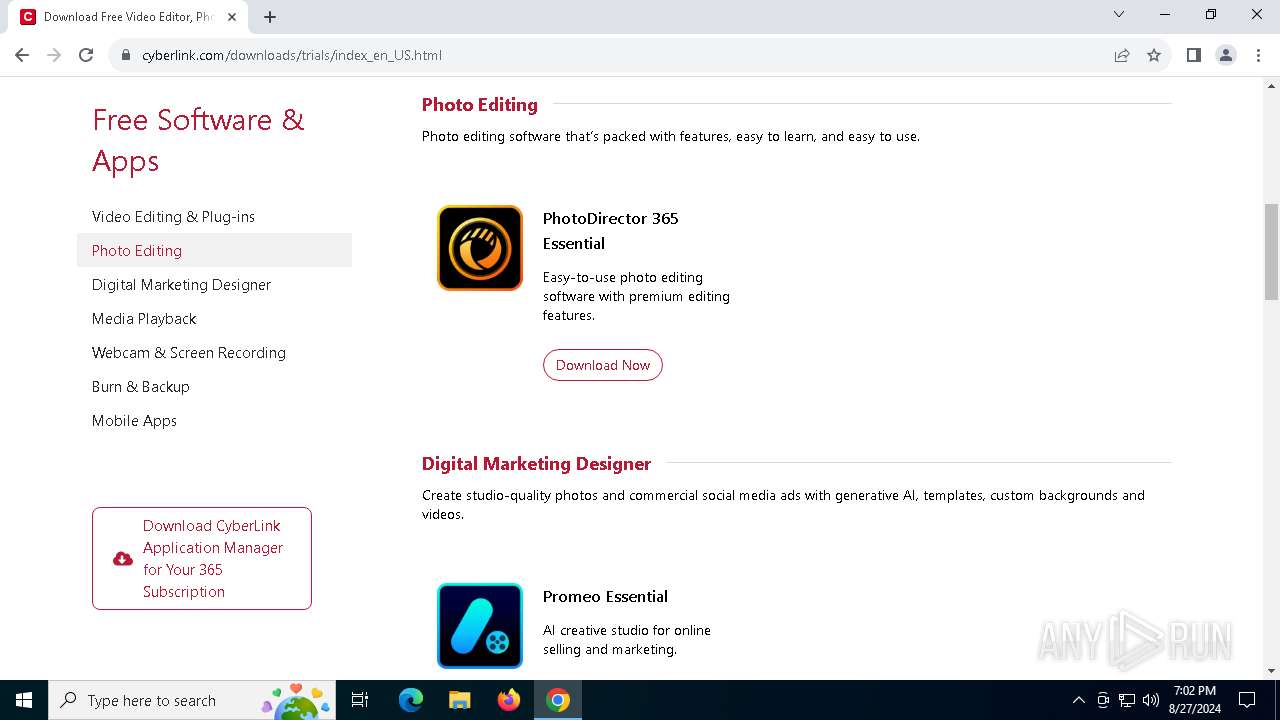1280x720 pixels.
Task: Click the Promeo Essential app icon
Action: pos(480,626)
